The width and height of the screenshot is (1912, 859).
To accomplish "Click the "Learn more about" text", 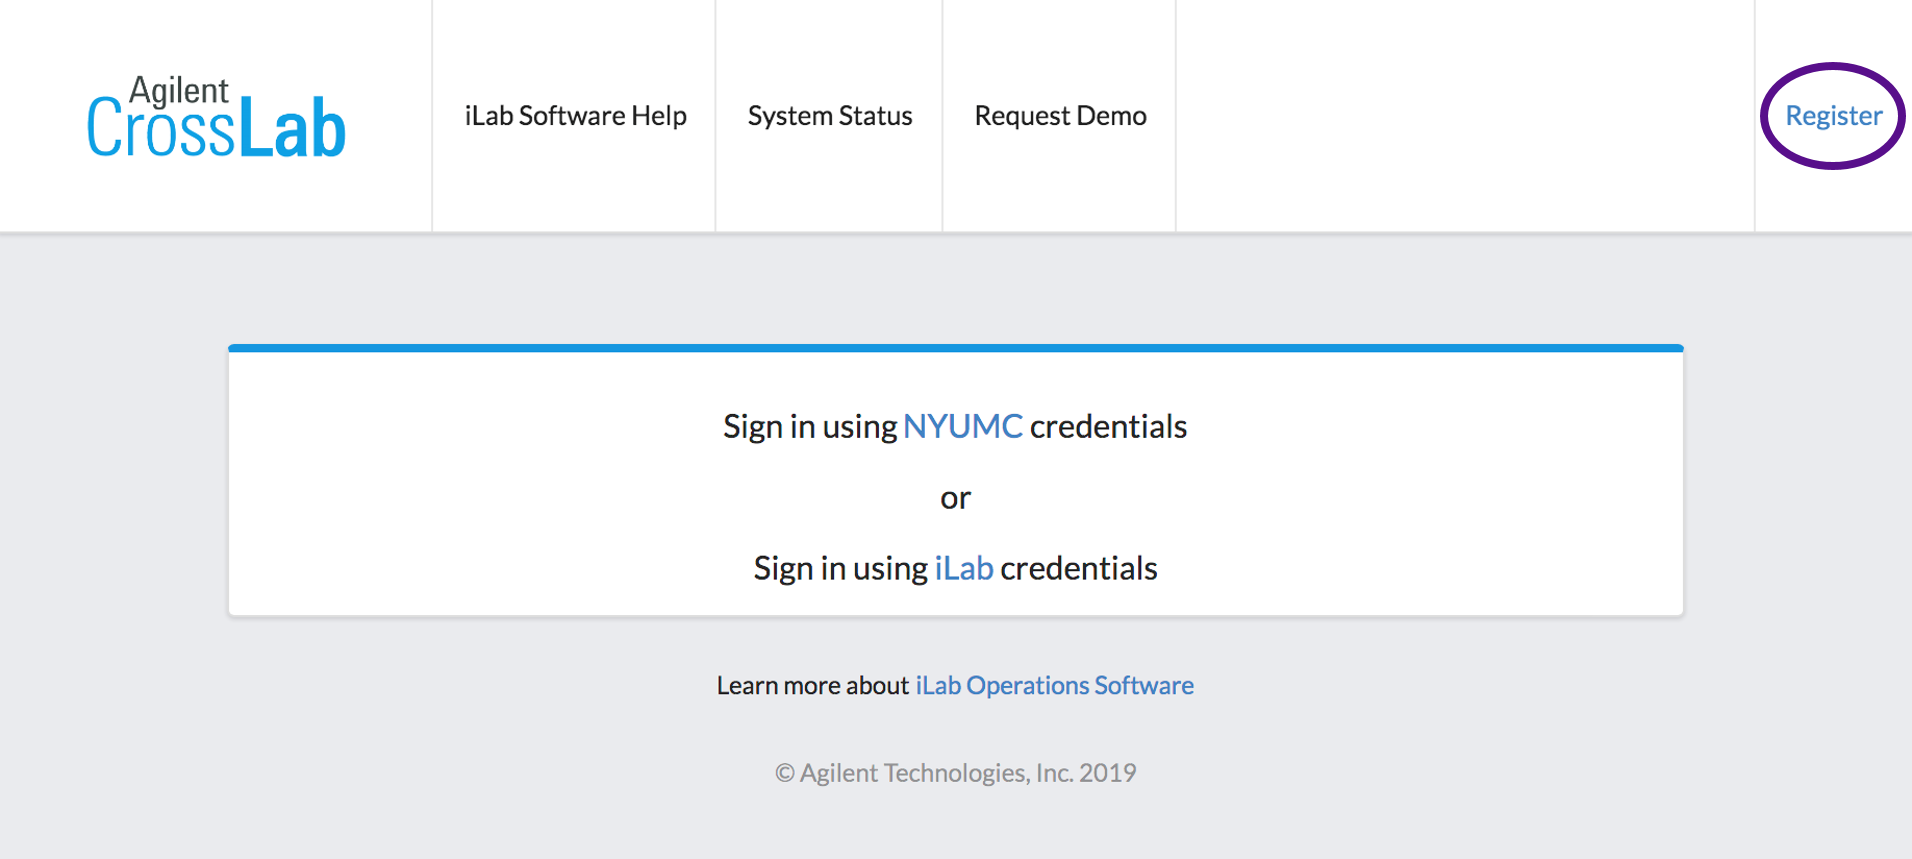I will 812,686.
